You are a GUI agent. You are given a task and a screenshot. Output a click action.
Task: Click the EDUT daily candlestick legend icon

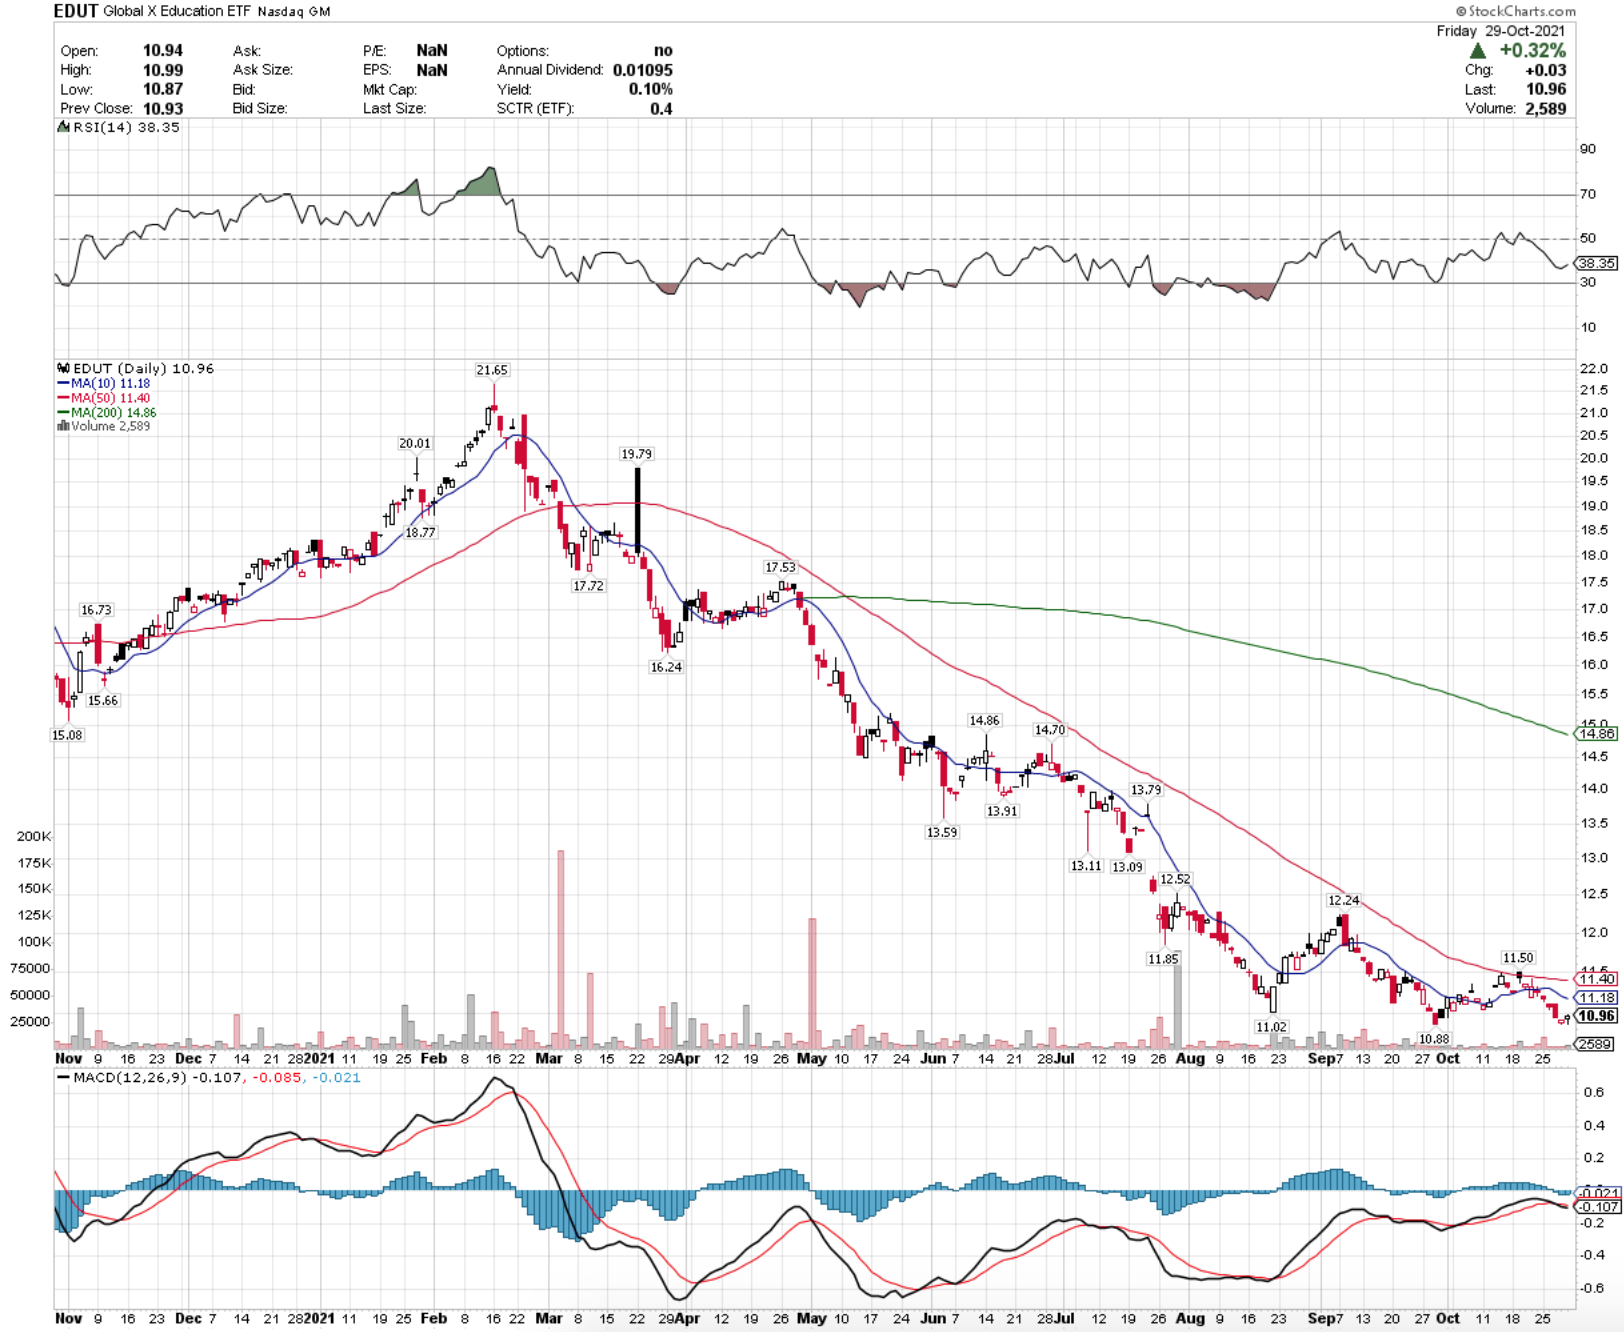coord(63,368)
